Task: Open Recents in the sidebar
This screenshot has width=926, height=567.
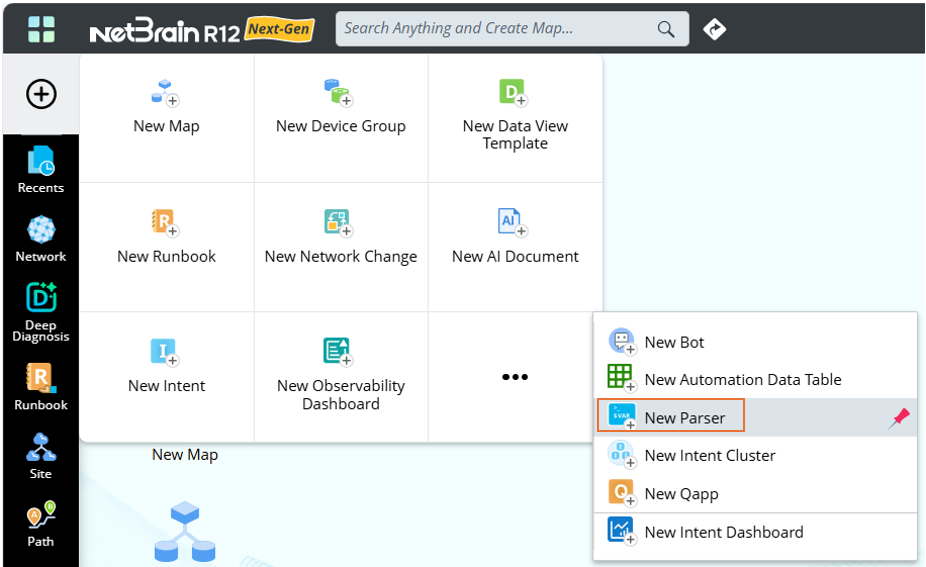Action: 41,170
